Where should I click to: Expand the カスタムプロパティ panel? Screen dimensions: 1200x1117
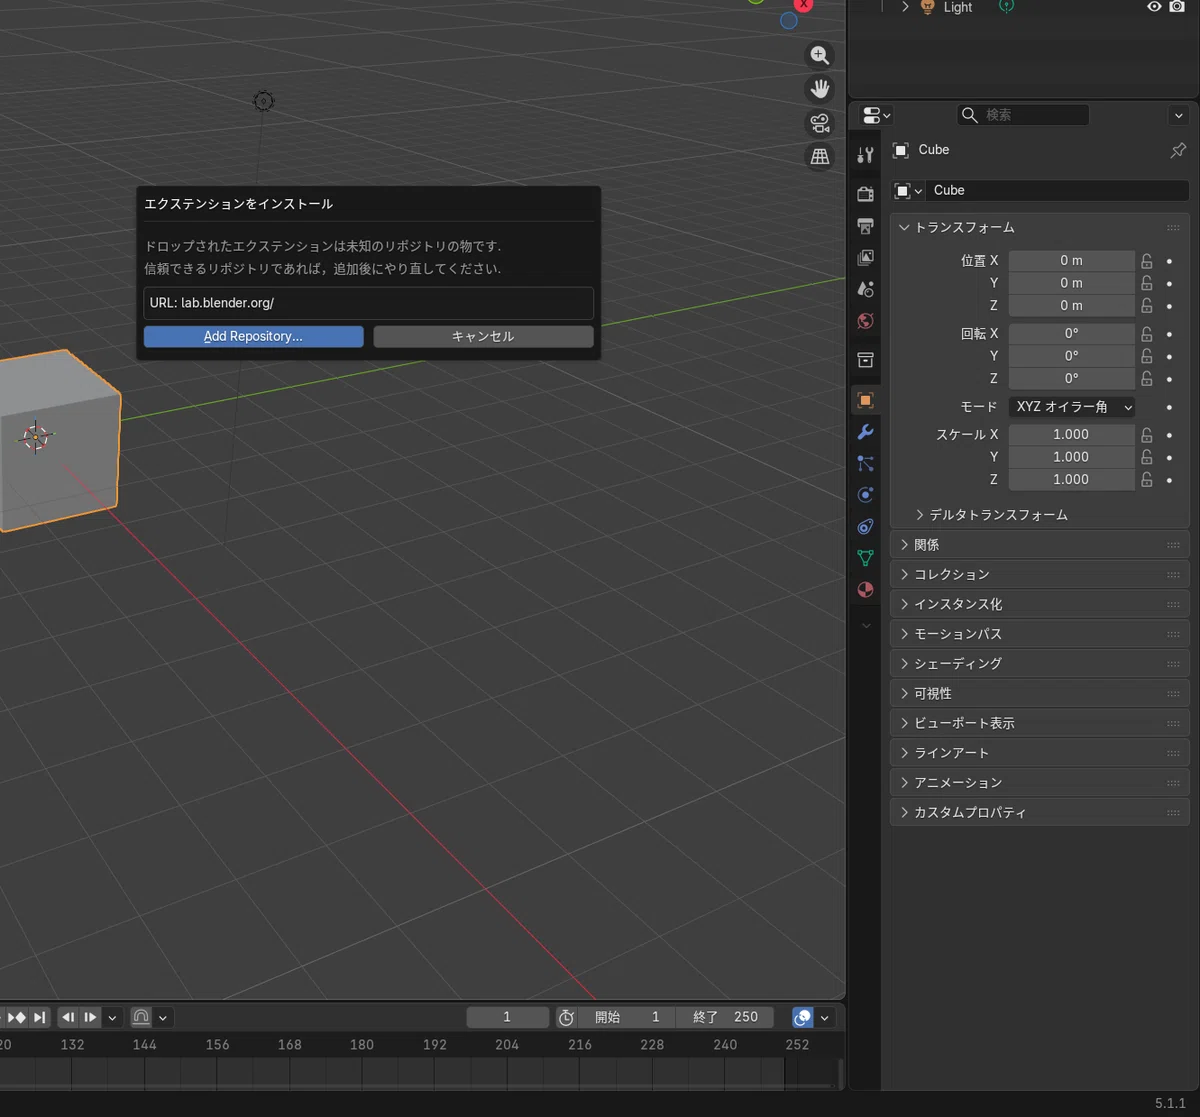1040,813
